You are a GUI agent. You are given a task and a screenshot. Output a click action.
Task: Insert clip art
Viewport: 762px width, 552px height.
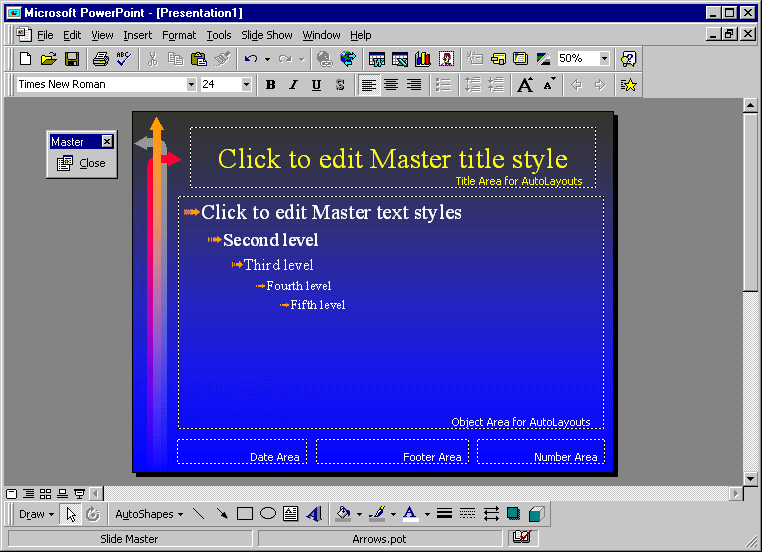[x=446, y=59]
